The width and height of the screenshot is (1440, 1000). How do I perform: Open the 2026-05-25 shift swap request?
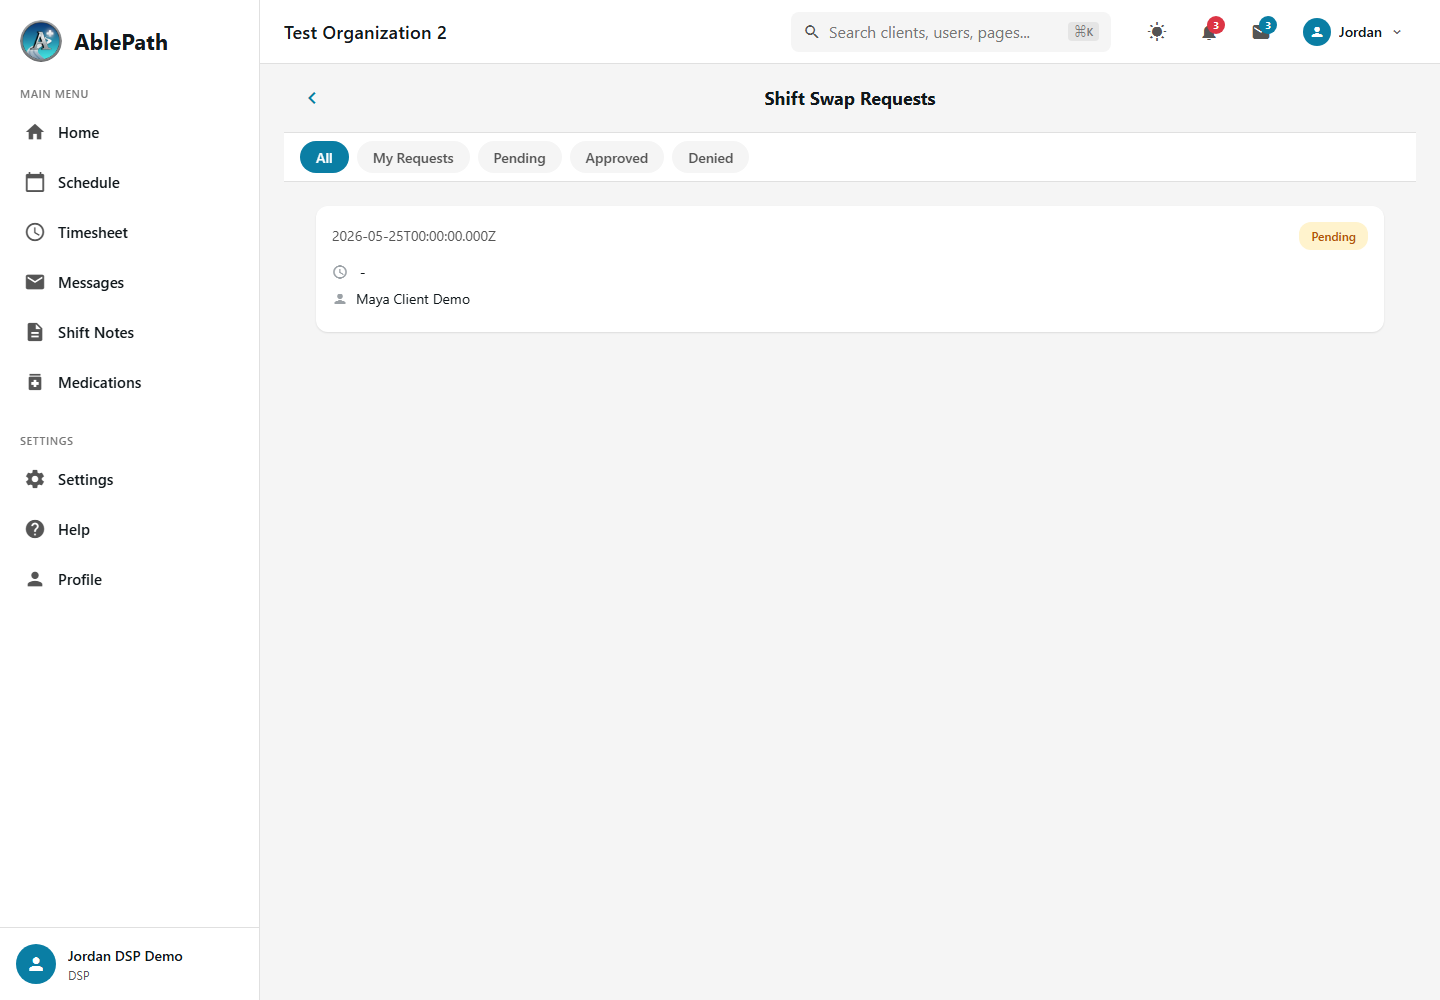pos(850,269)
